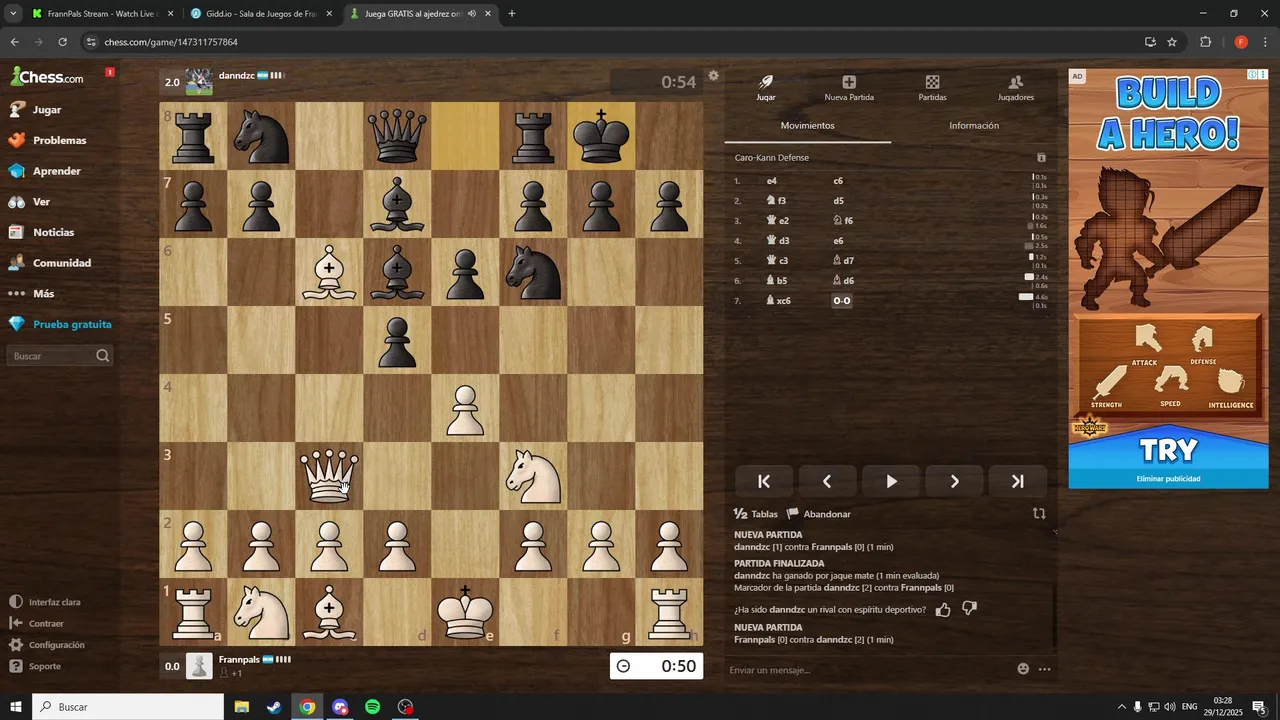This screenshot has height=720, width=1280.
Task: Open Steam from the taskbar
Action: [274, 707]
